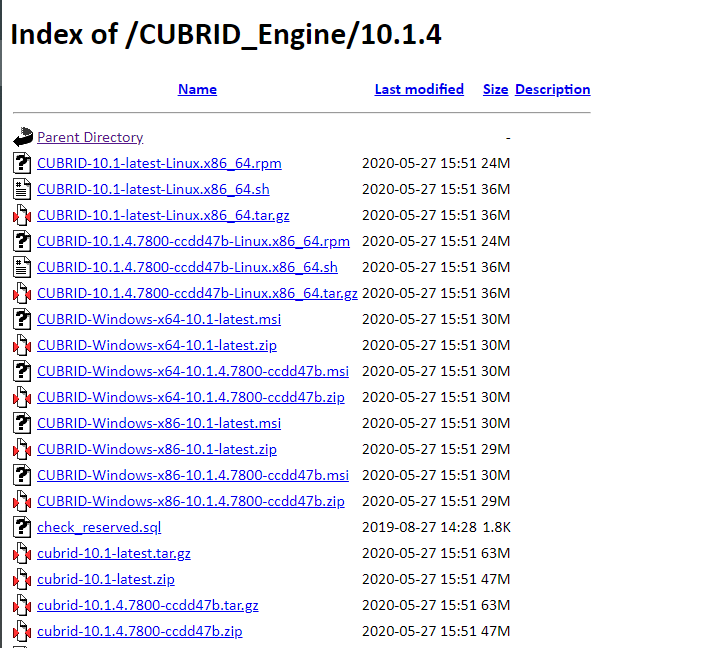The height and width of the screenshot is (648, 711).
Task: Download CUBRID-10.1.4.7800-ccdd47b-Linux.x86_64.sh
Action: [187, 267]
